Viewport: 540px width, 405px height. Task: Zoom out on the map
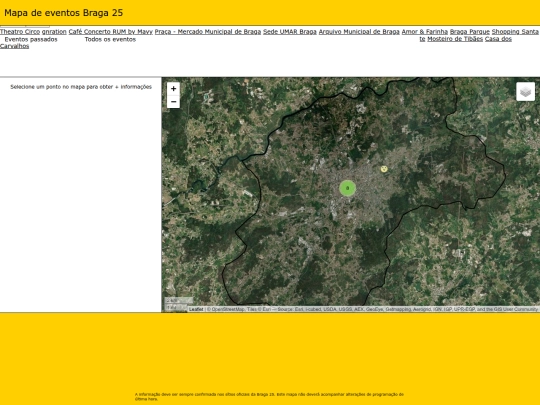[x=173, y=102]
